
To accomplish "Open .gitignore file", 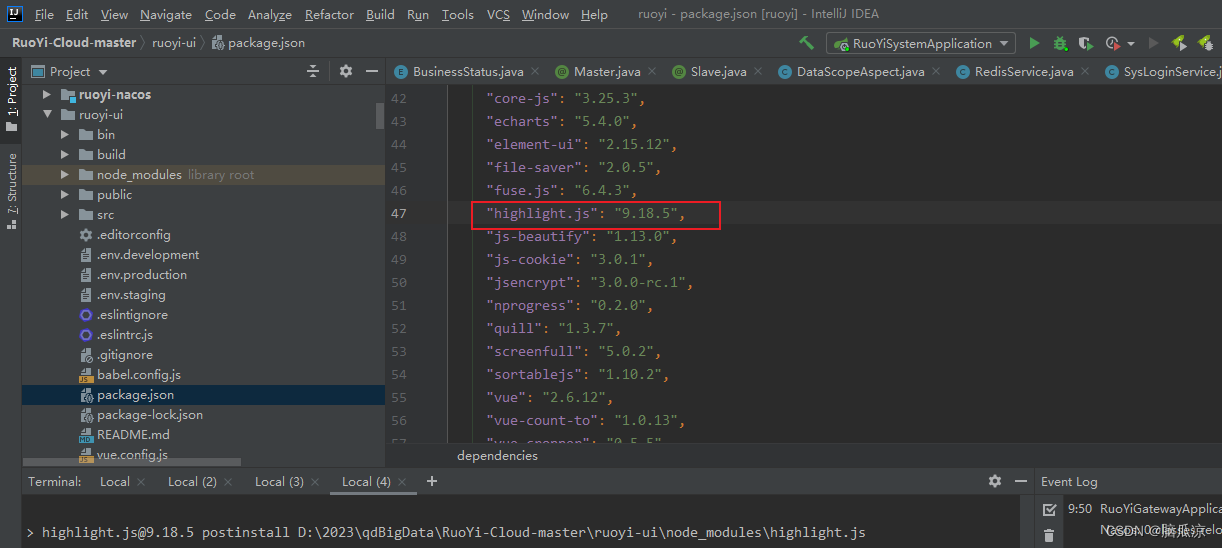I will coord(124,354).
